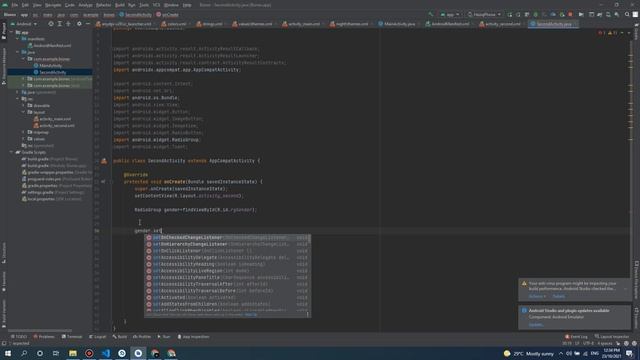Viewport: 640px width, 360px height.
Task: Open the File menu
Action: tap(15, 5)
